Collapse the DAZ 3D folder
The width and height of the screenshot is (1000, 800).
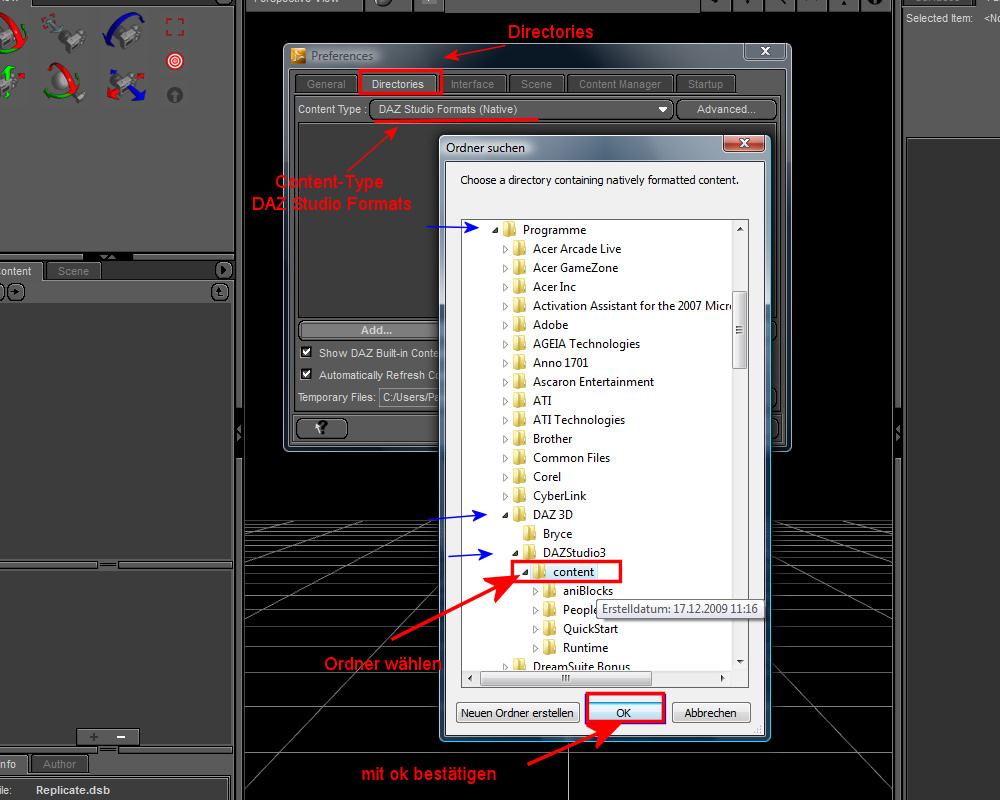point(505,515)
